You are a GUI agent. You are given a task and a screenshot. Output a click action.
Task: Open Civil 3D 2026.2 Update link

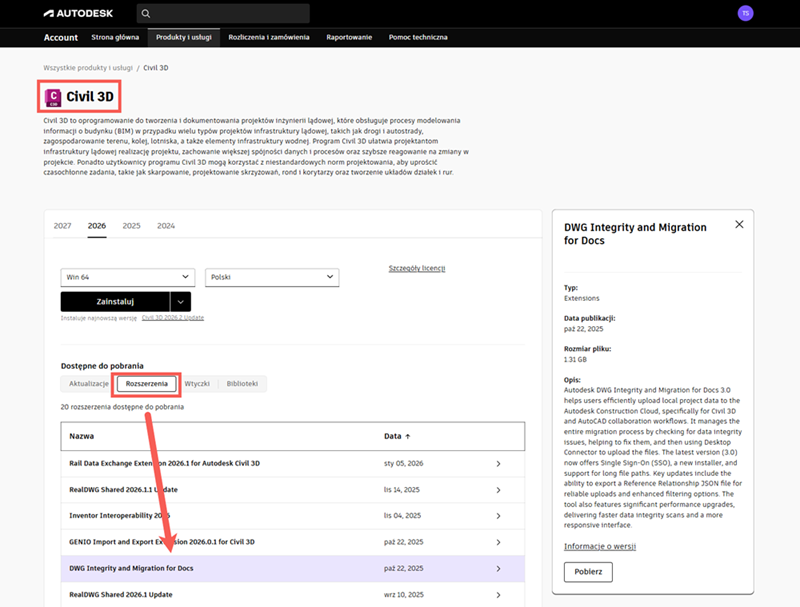coord(173,318)
